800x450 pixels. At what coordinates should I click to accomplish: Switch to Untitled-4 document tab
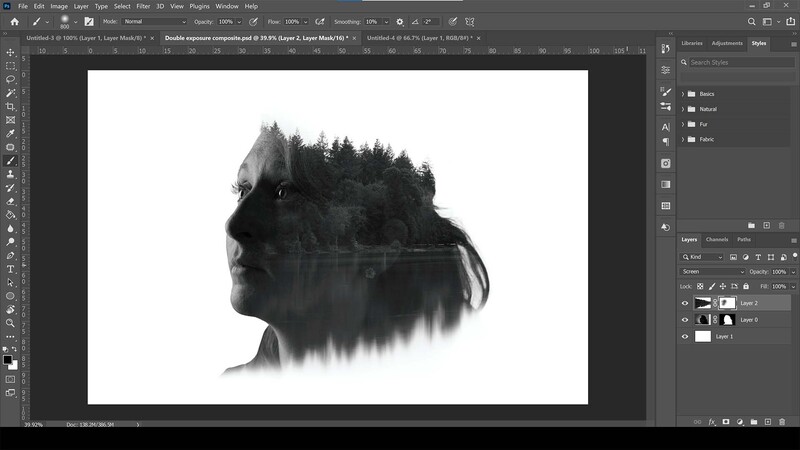pos(419,38)
